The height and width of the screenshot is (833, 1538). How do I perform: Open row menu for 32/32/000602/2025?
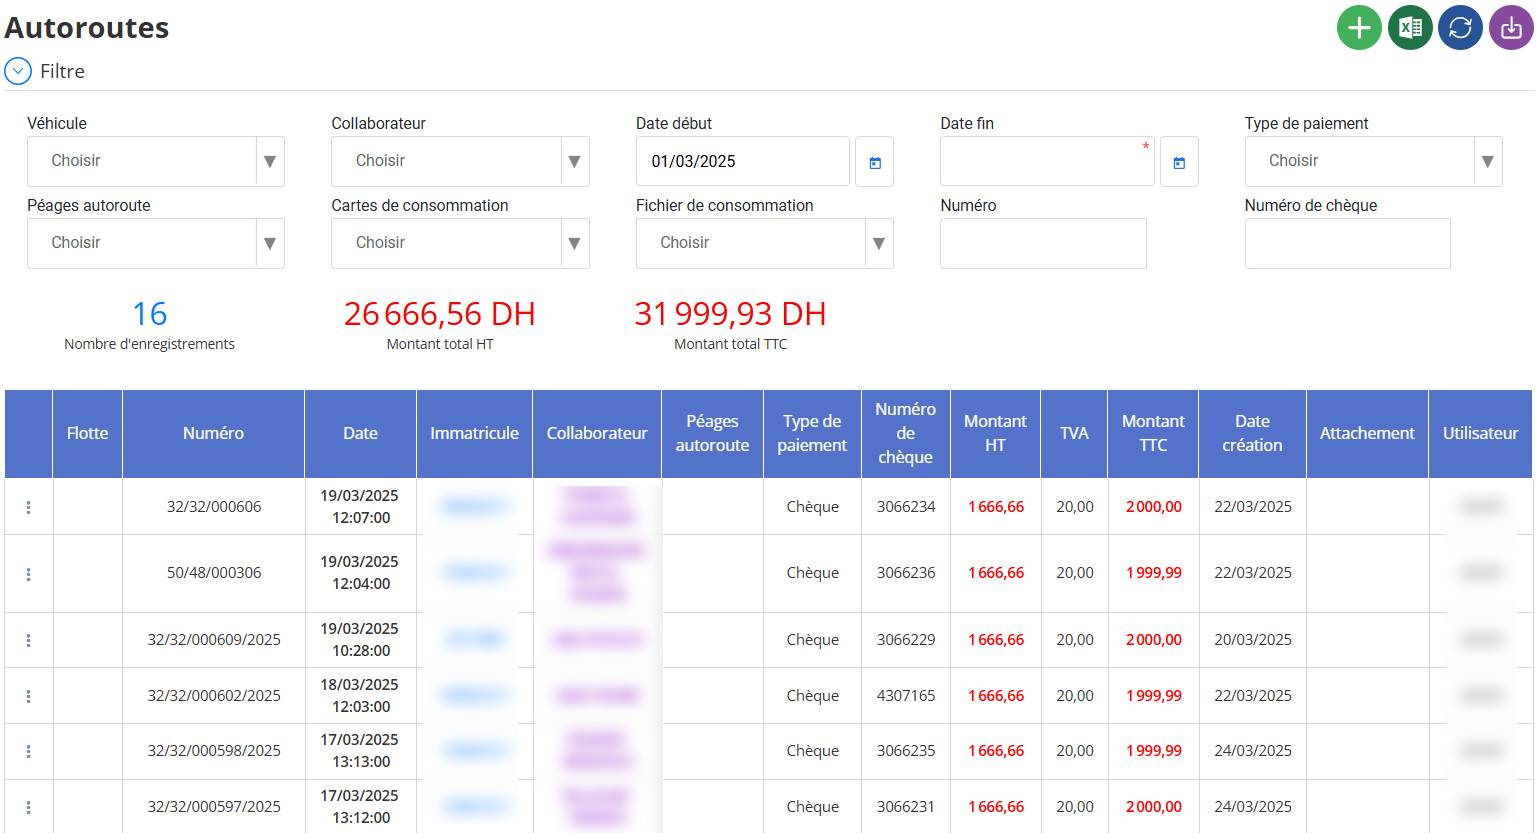click(28, 696)
